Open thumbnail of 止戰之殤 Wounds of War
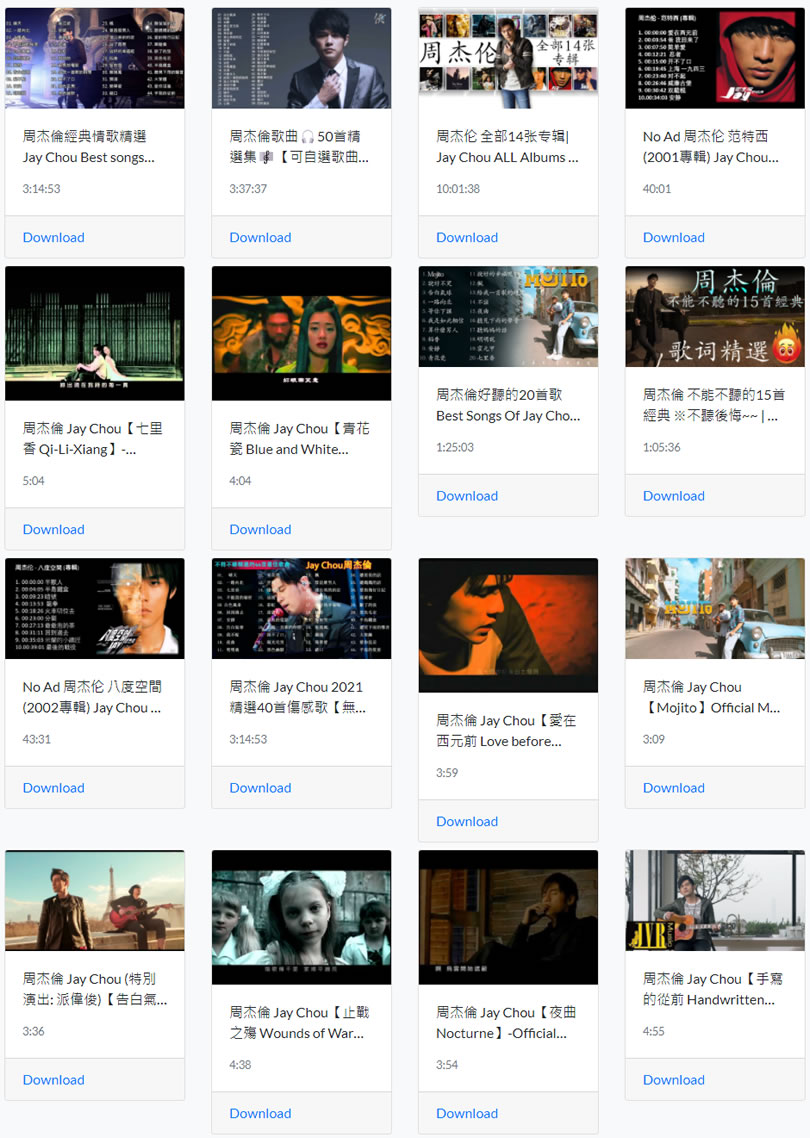 301,917
